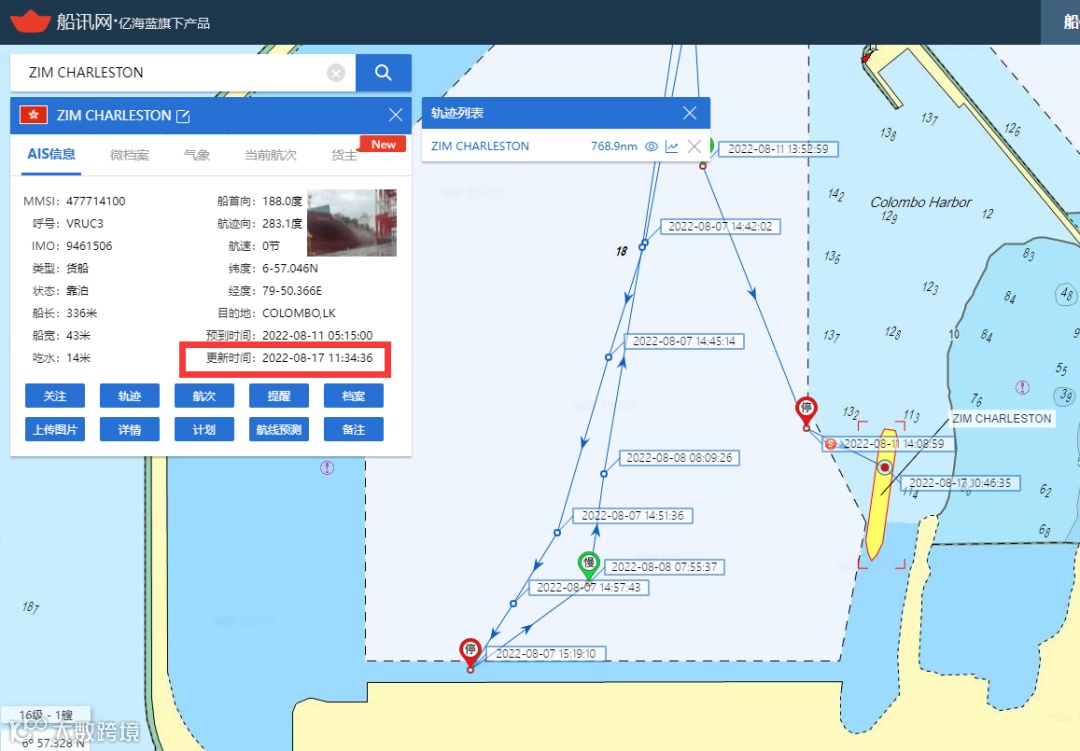Click the 提醒 button

[x=278, y=396]
